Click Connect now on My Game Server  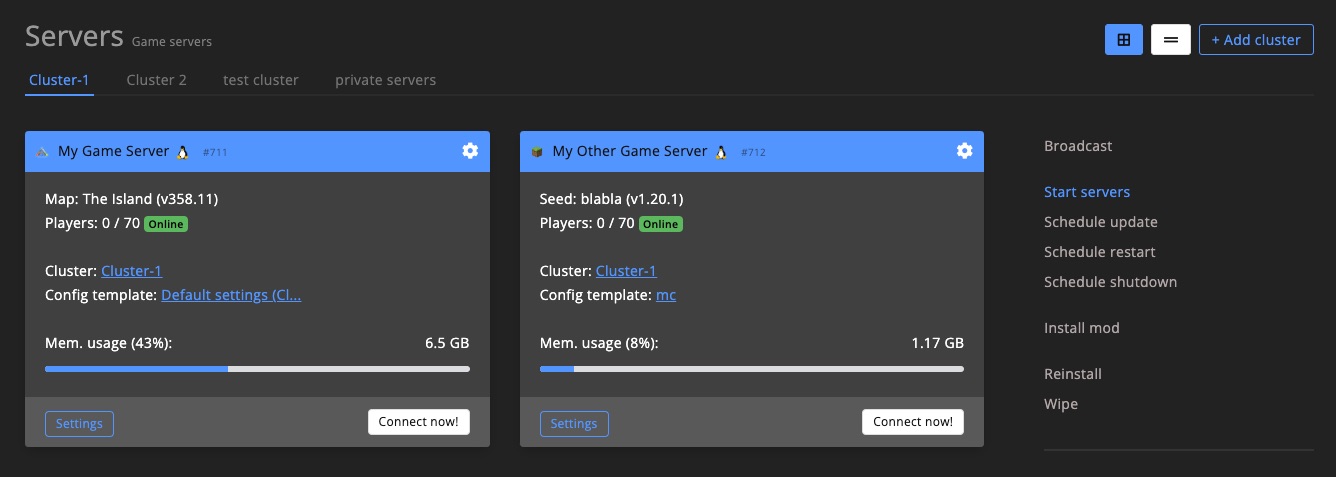pos(418,422)
